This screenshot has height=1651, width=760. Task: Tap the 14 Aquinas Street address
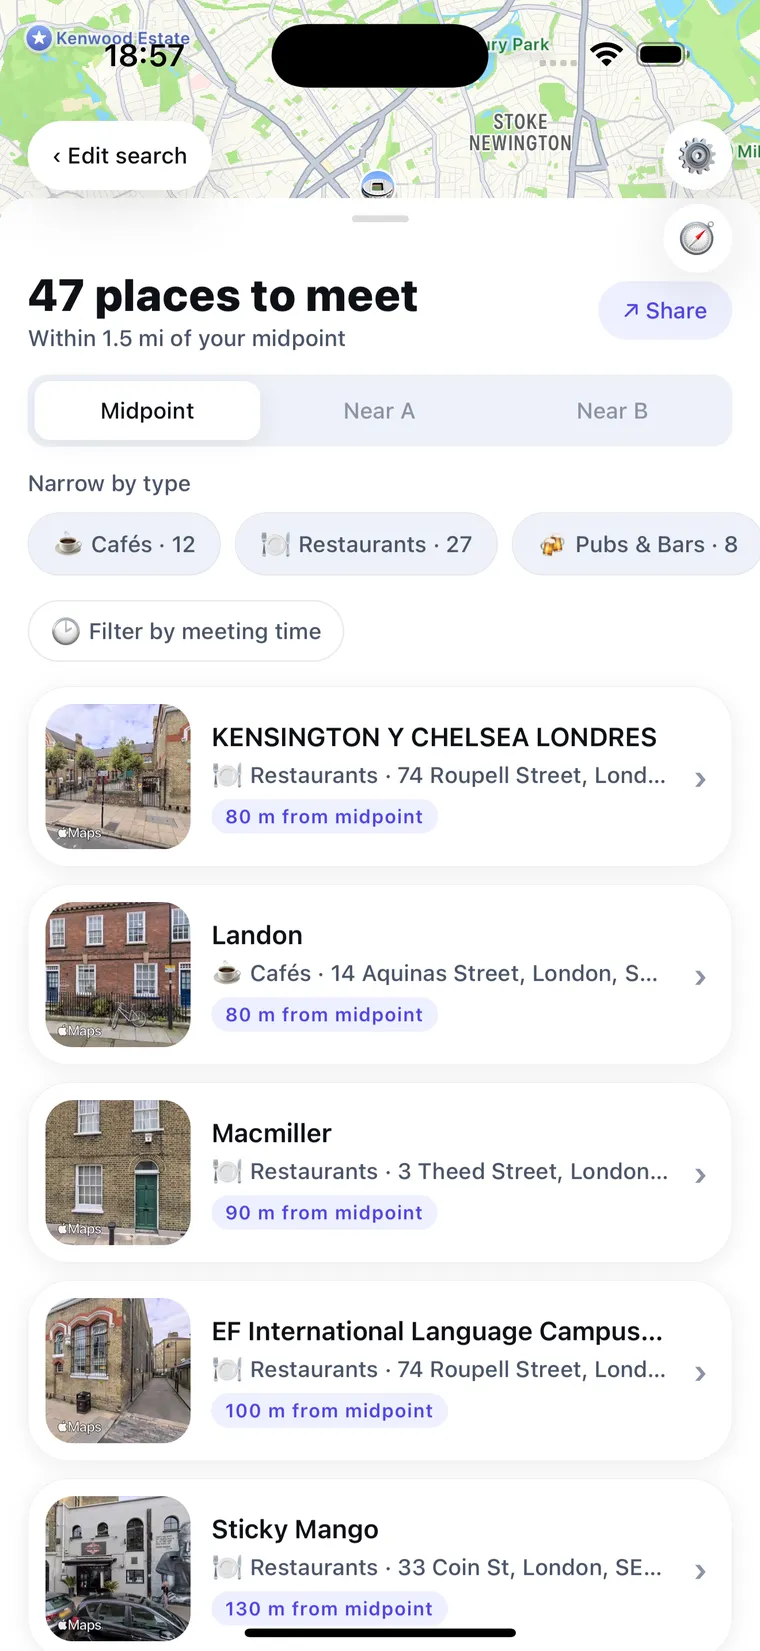pos(494,973)
